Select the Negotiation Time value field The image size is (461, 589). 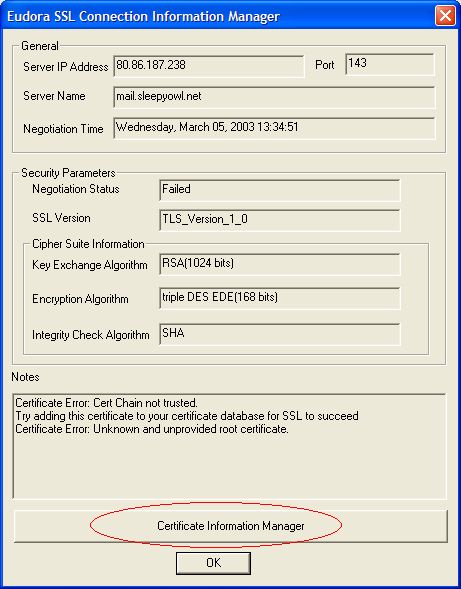pyautogui.click(x=274, y=128)
